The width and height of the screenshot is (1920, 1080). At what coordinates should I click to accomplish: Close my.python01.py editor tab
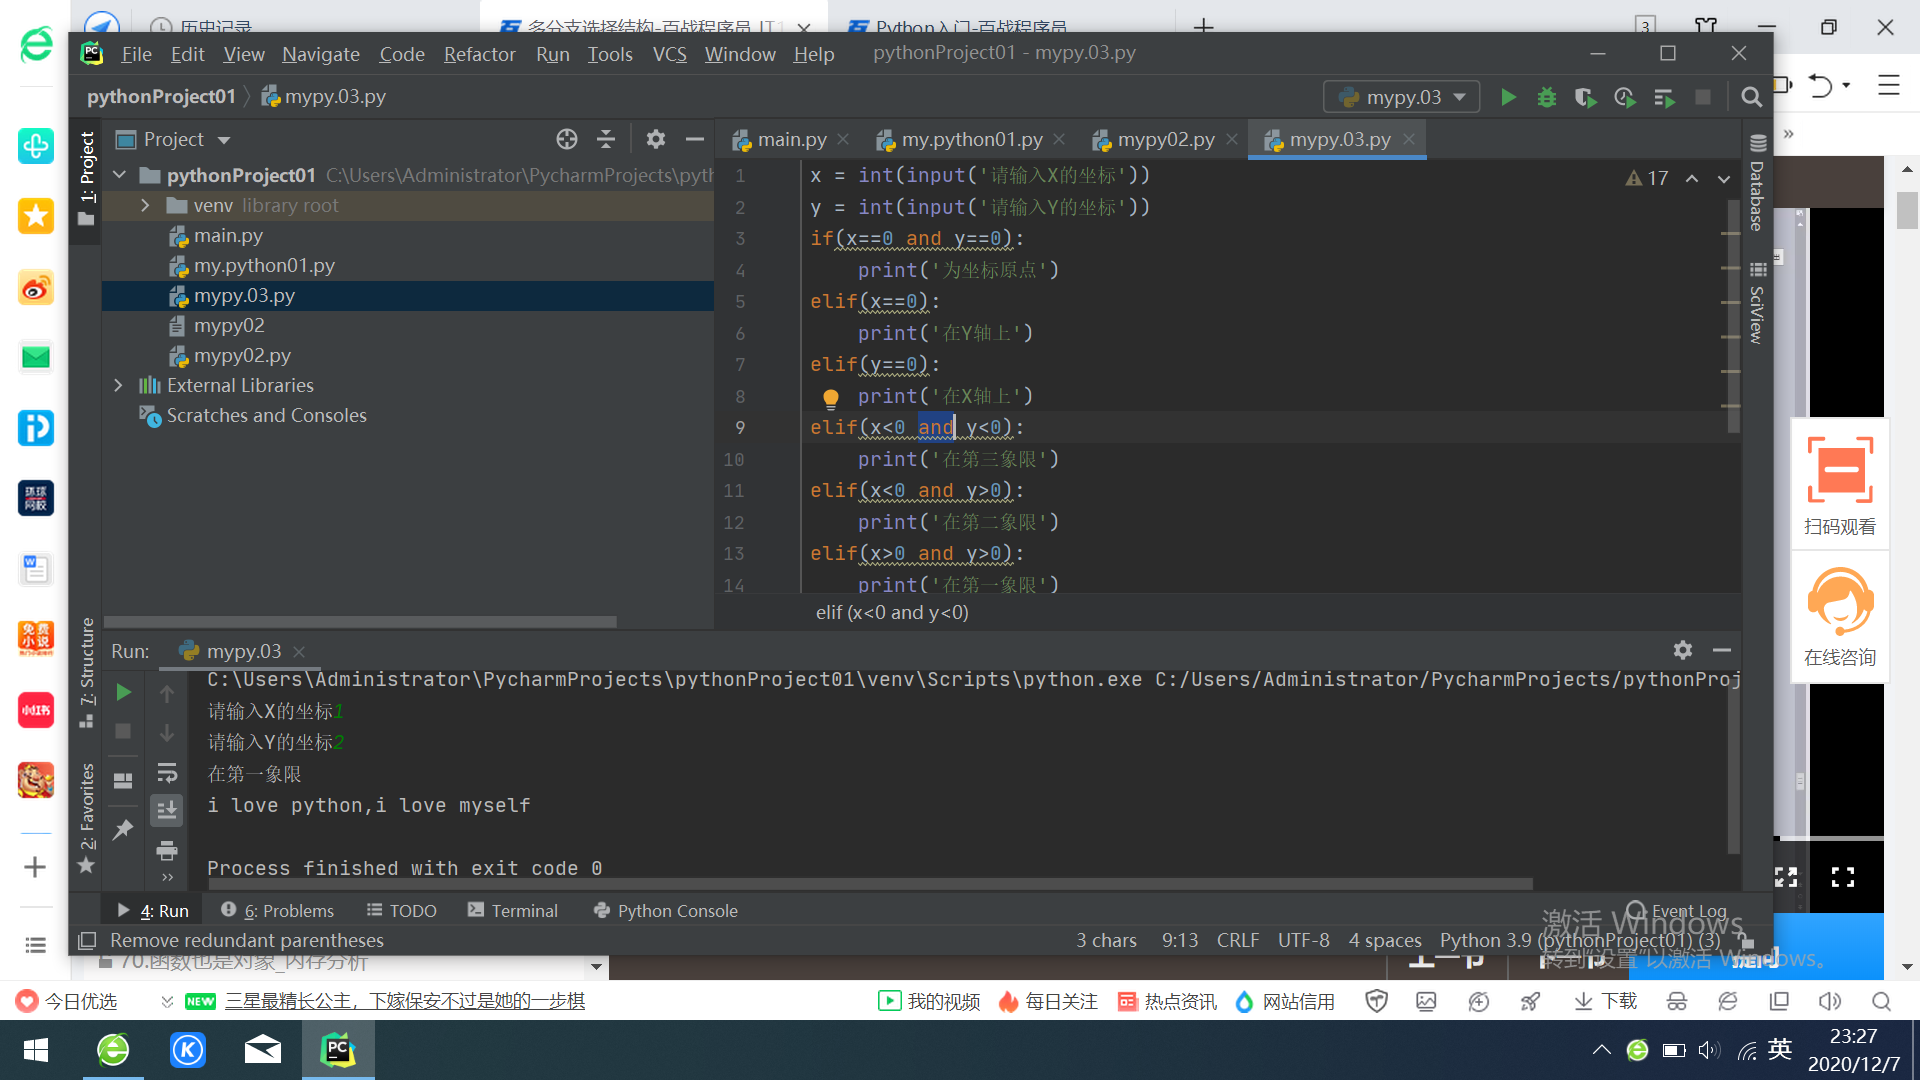click(x=1059, y=139)
